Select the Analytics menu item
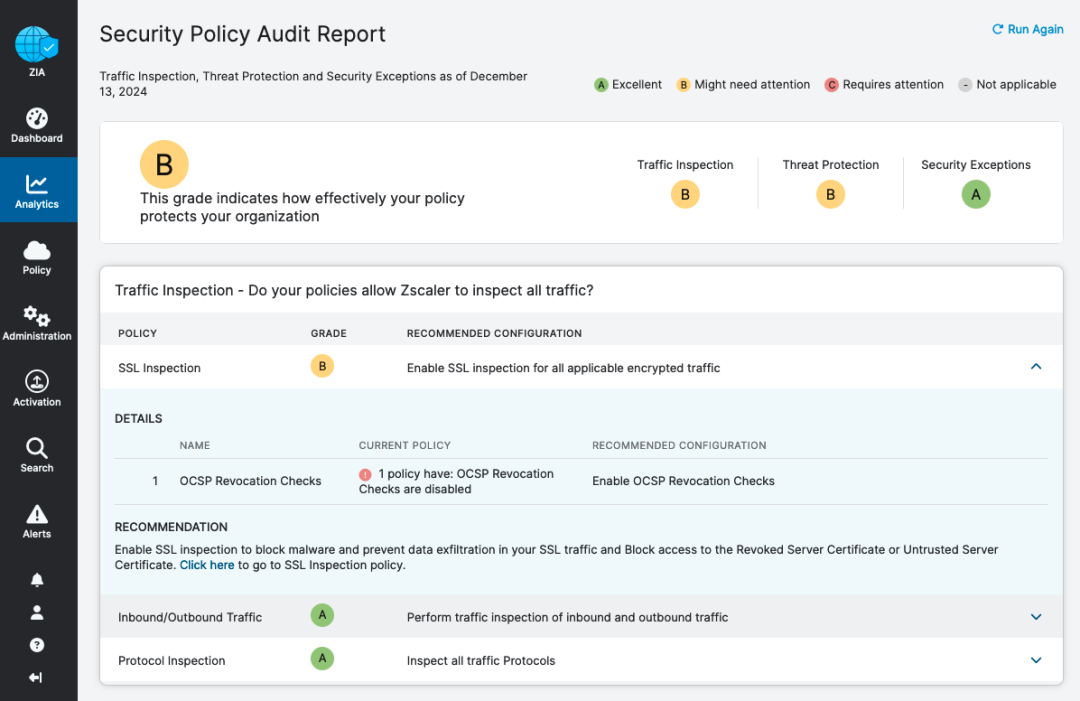 pyautogui.click(x=37, y=191)
